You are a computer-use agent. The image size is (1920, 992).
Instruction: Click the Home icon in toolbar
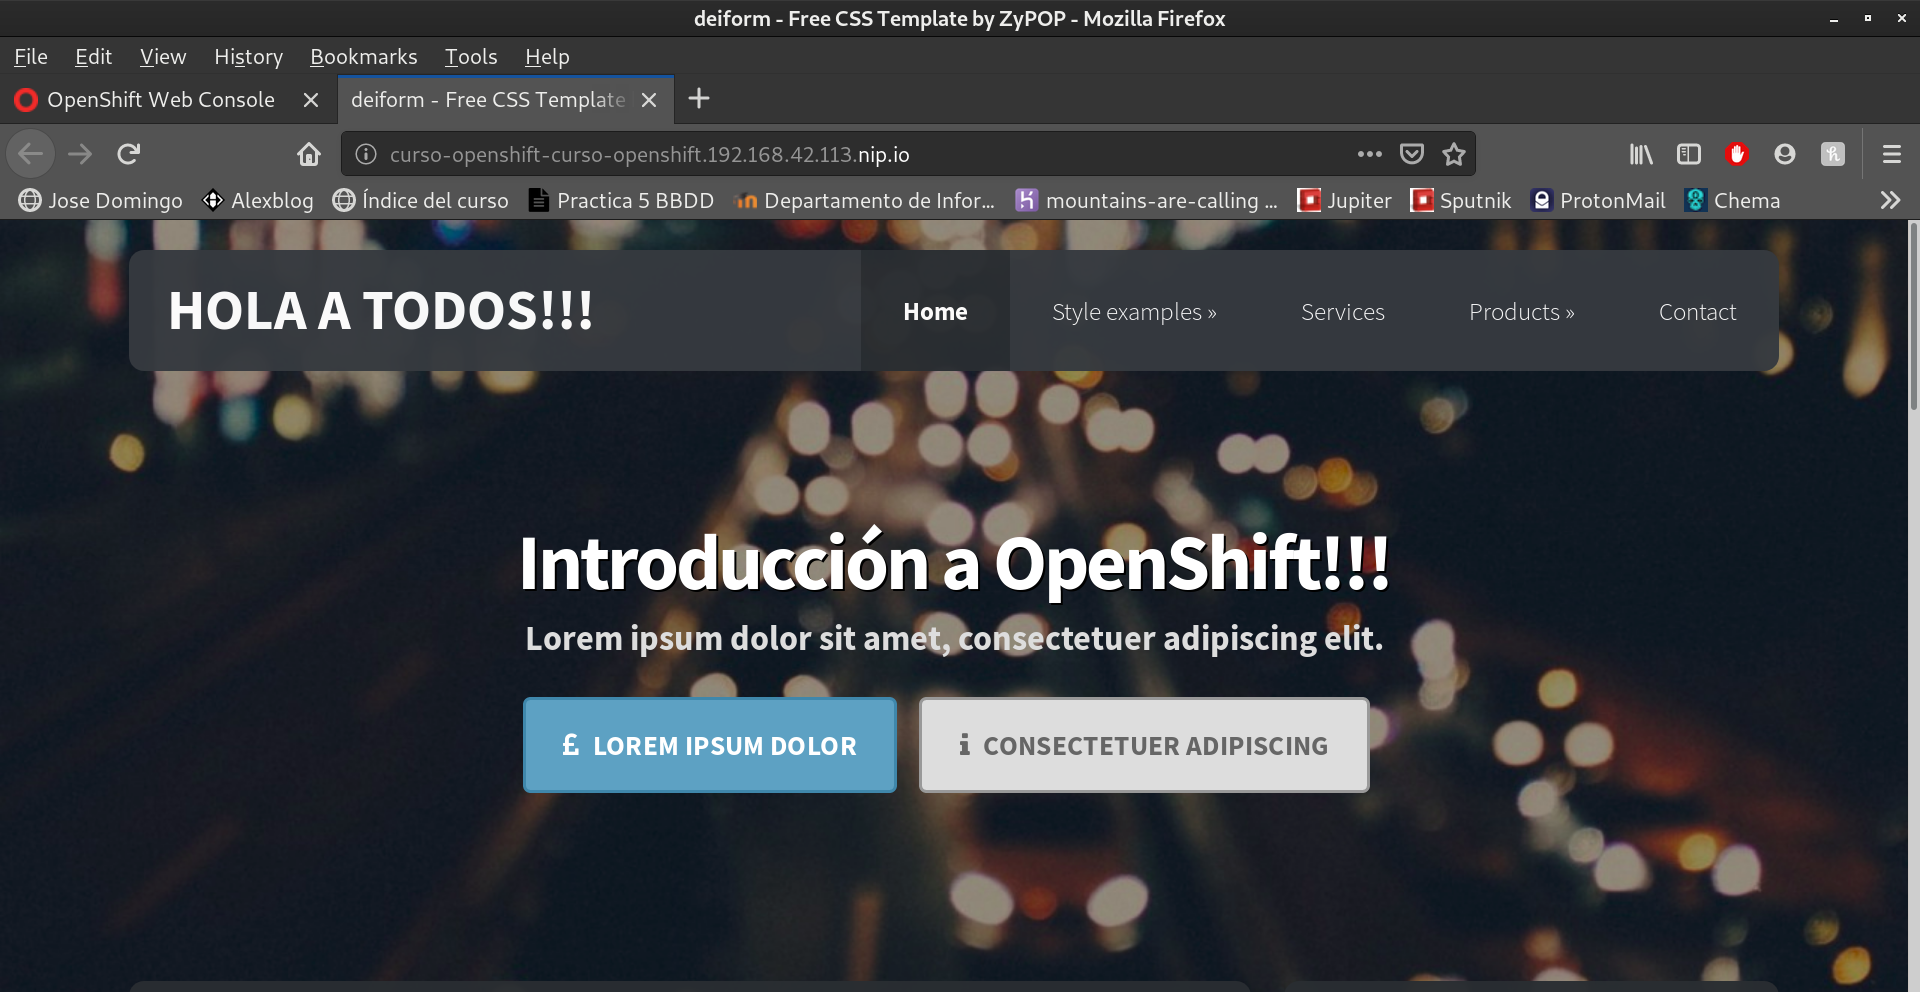(x=309, y=154)
